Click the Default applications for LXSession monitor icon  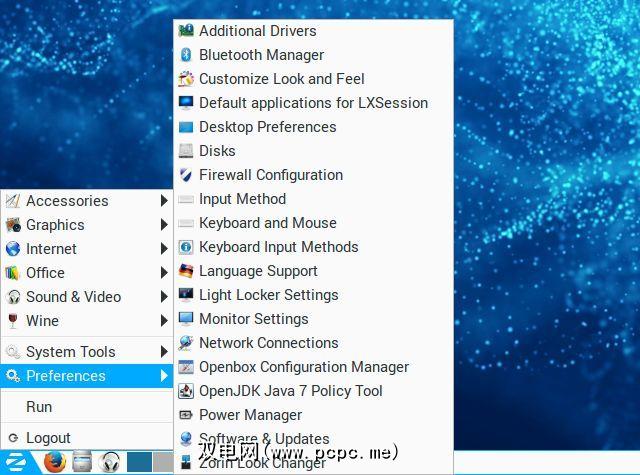coord(186,103)
